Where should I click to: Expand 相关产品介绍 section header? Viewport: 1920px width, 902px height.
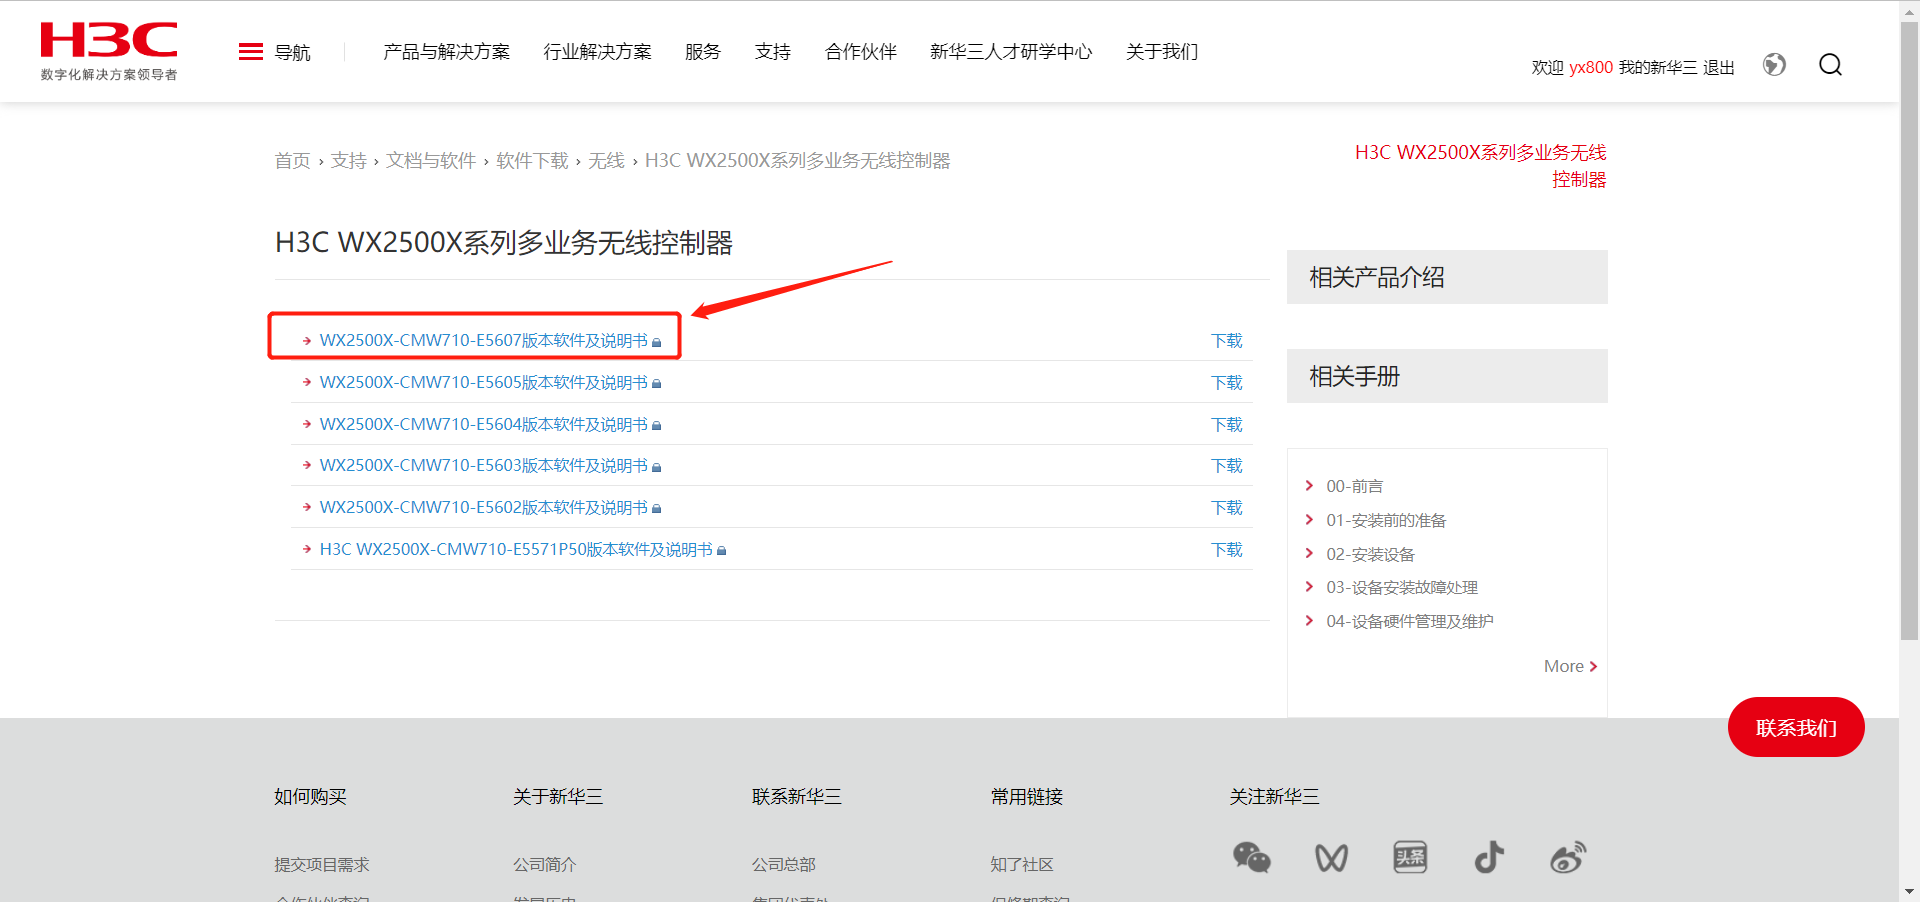(x=1447, y=277)
